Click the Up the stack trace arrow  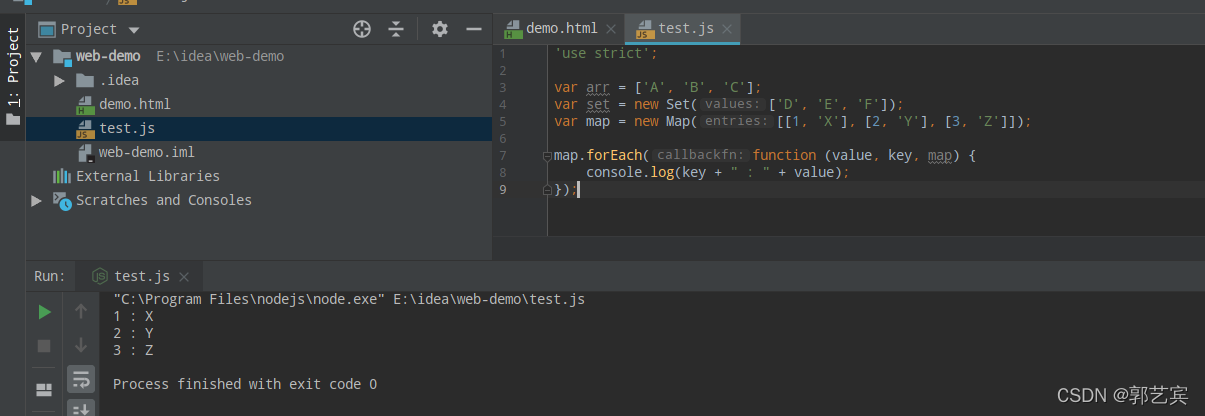(81, 312)
